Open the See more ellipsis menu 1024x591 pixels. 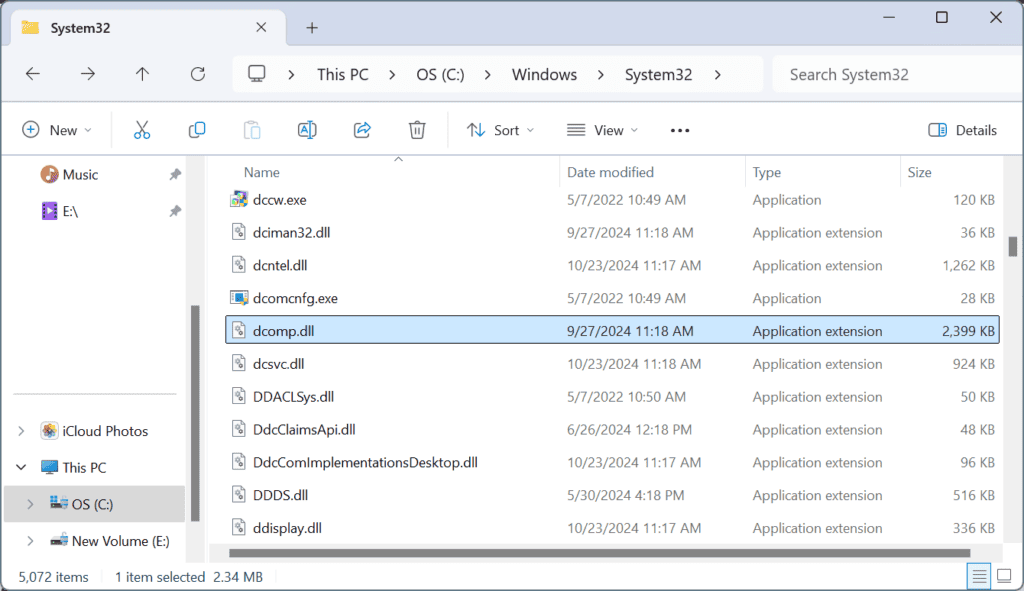[680, 131]
